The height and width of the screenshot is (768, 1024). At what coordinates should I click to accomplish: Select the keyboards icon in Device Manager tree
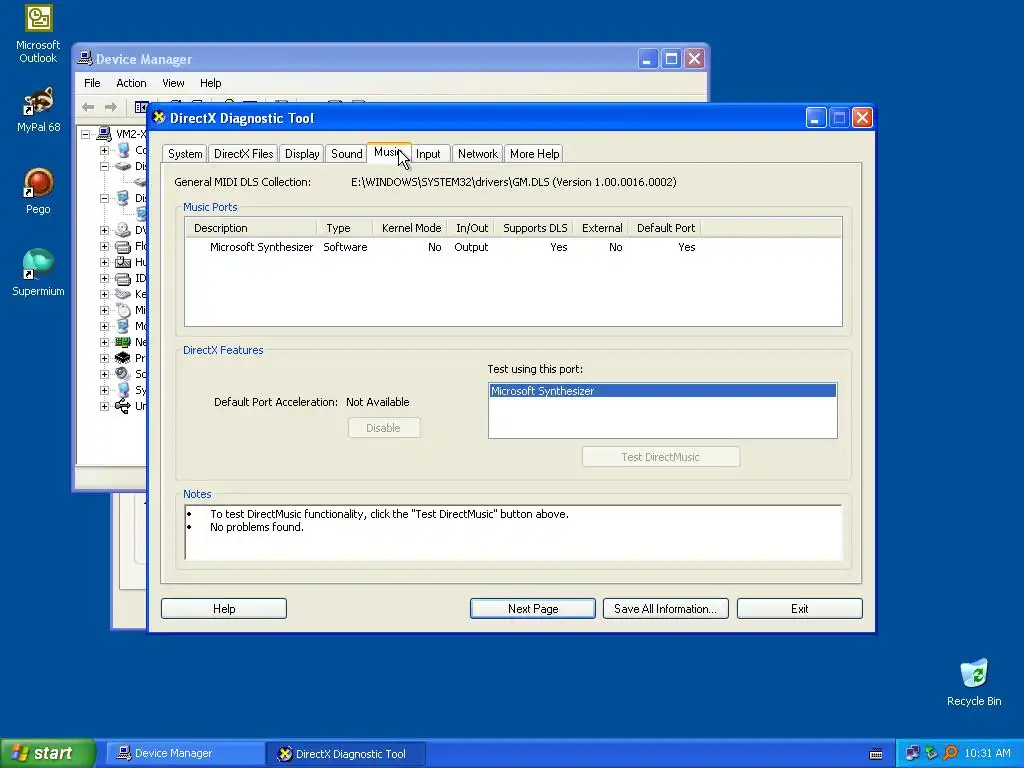(x=123, y=294)
